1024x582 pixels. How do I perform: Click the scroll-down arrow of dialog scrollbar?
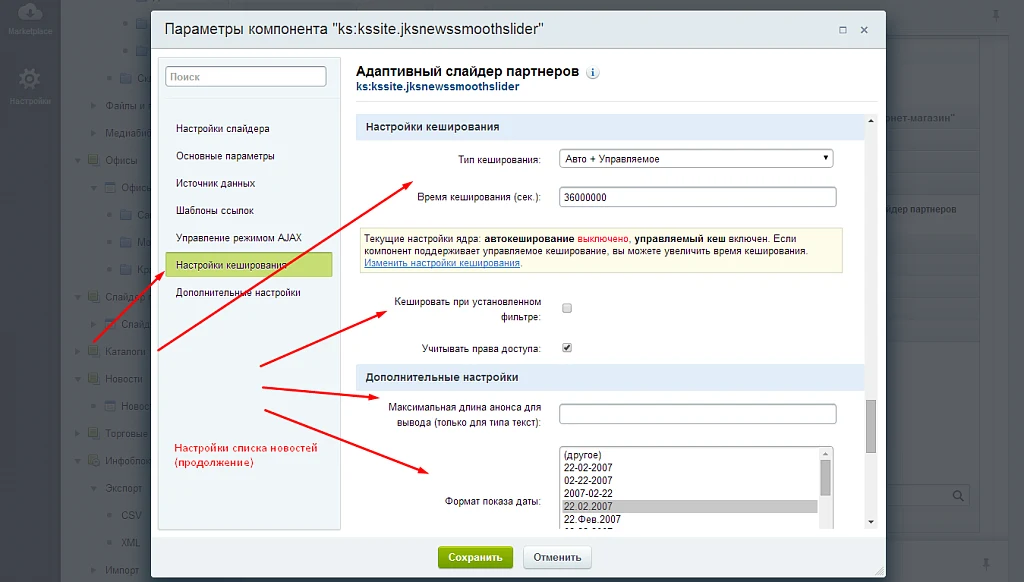click(871, 522)
